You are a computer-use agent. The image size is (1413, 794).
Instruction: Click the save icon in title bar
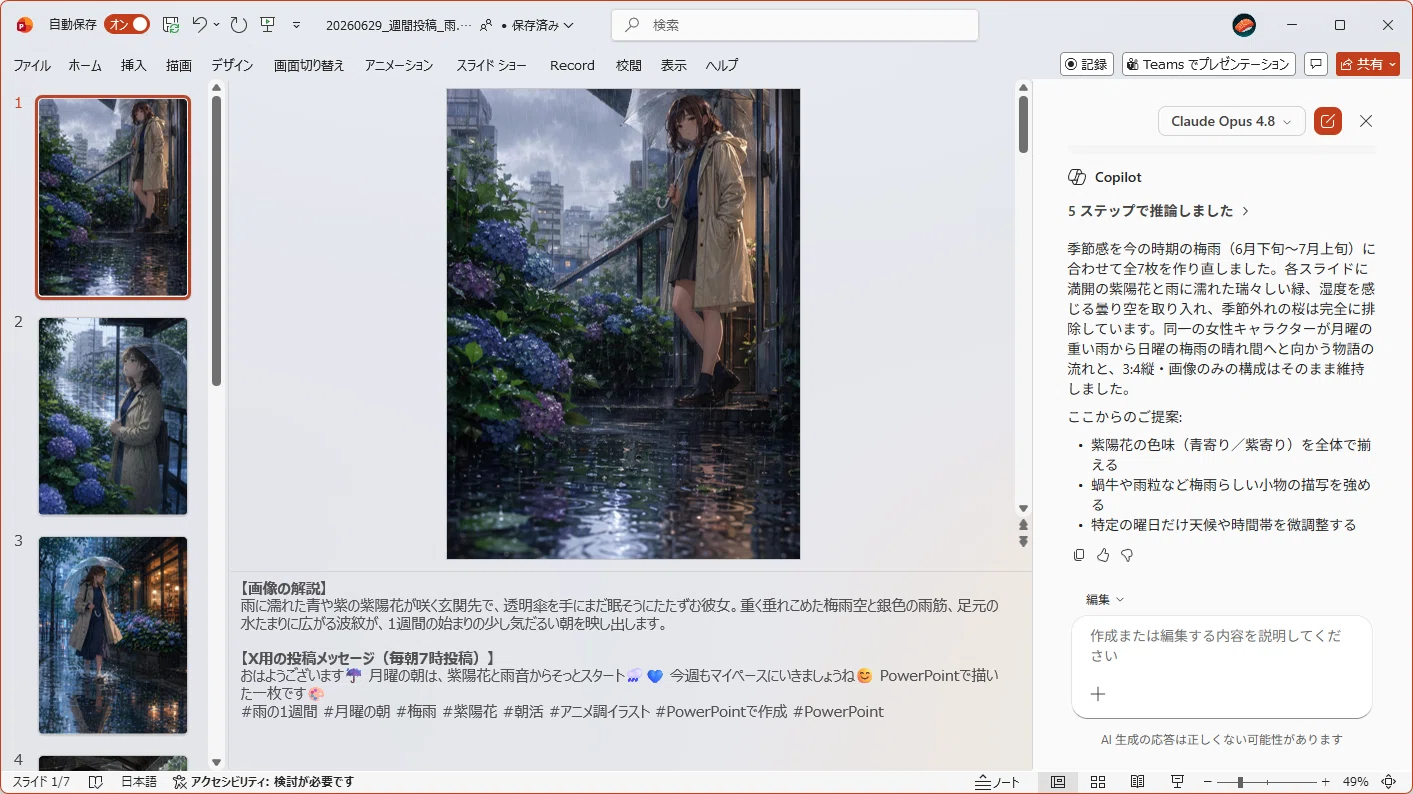(171, 24)
